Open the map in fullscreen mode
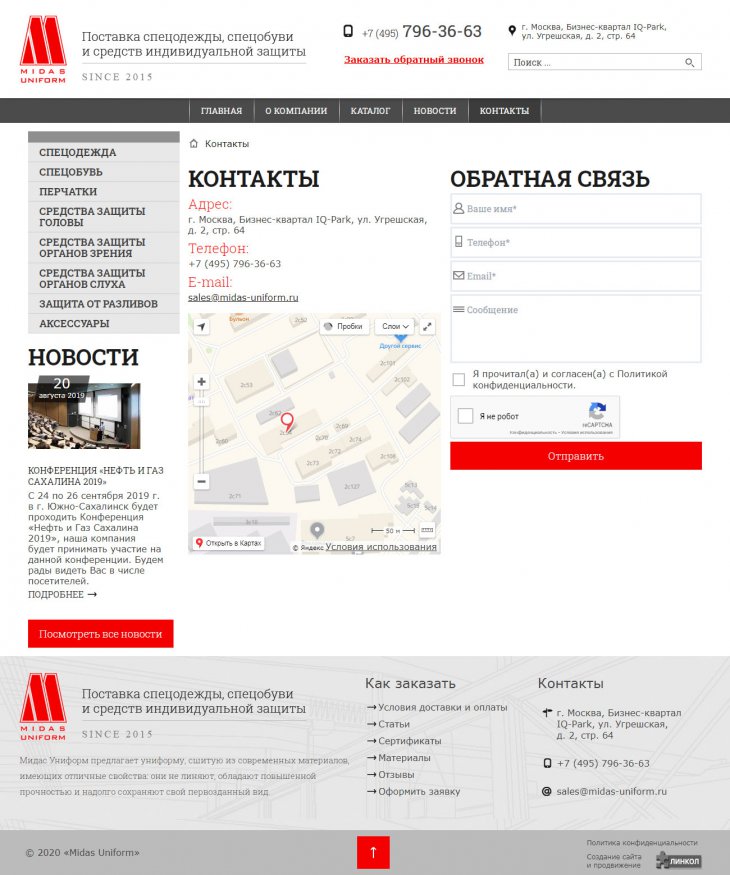 (427, 326)
